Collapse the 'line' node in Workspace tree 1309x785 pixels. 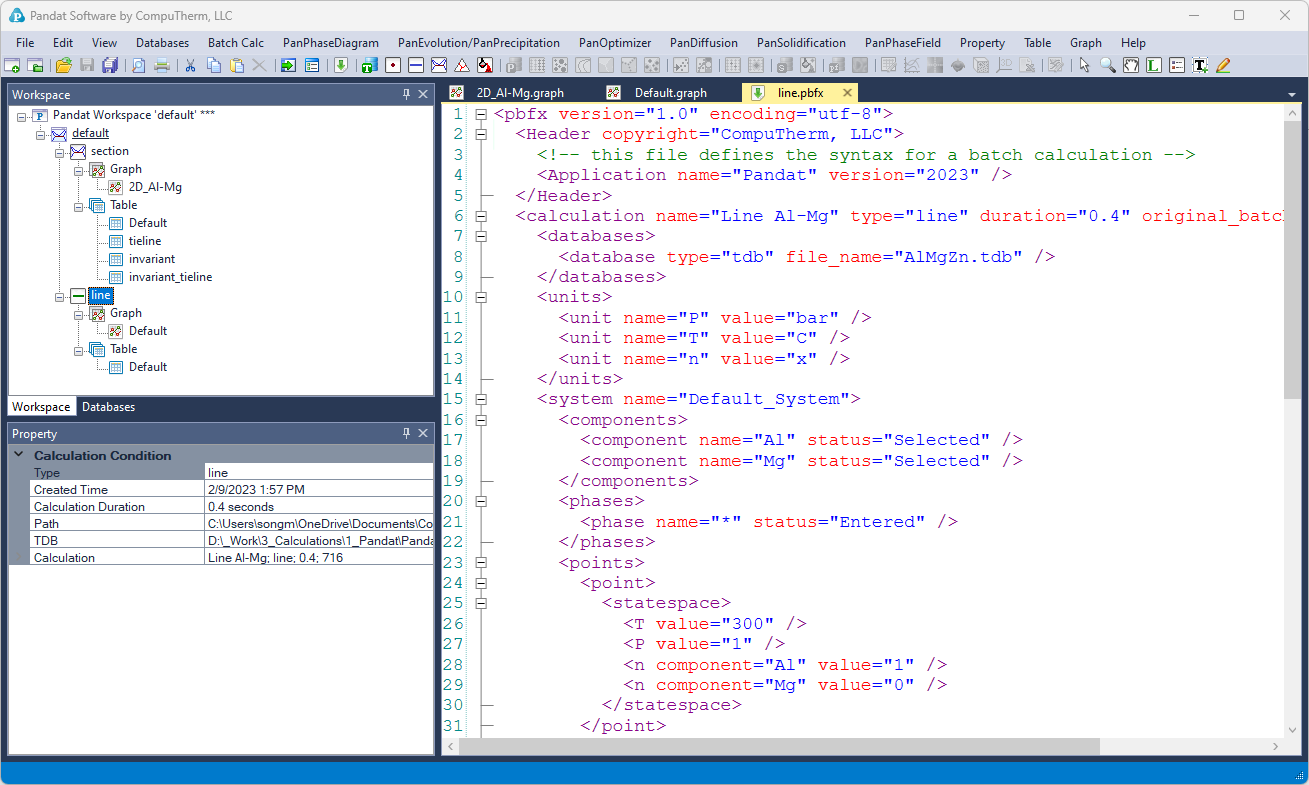pyautogui.click(x=60, y=295)
